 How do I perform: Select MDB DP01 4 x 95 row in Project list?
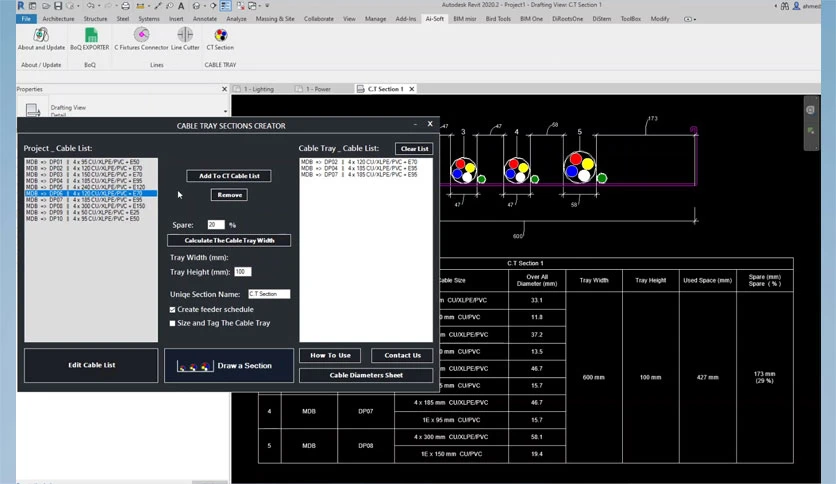(91, 162)
